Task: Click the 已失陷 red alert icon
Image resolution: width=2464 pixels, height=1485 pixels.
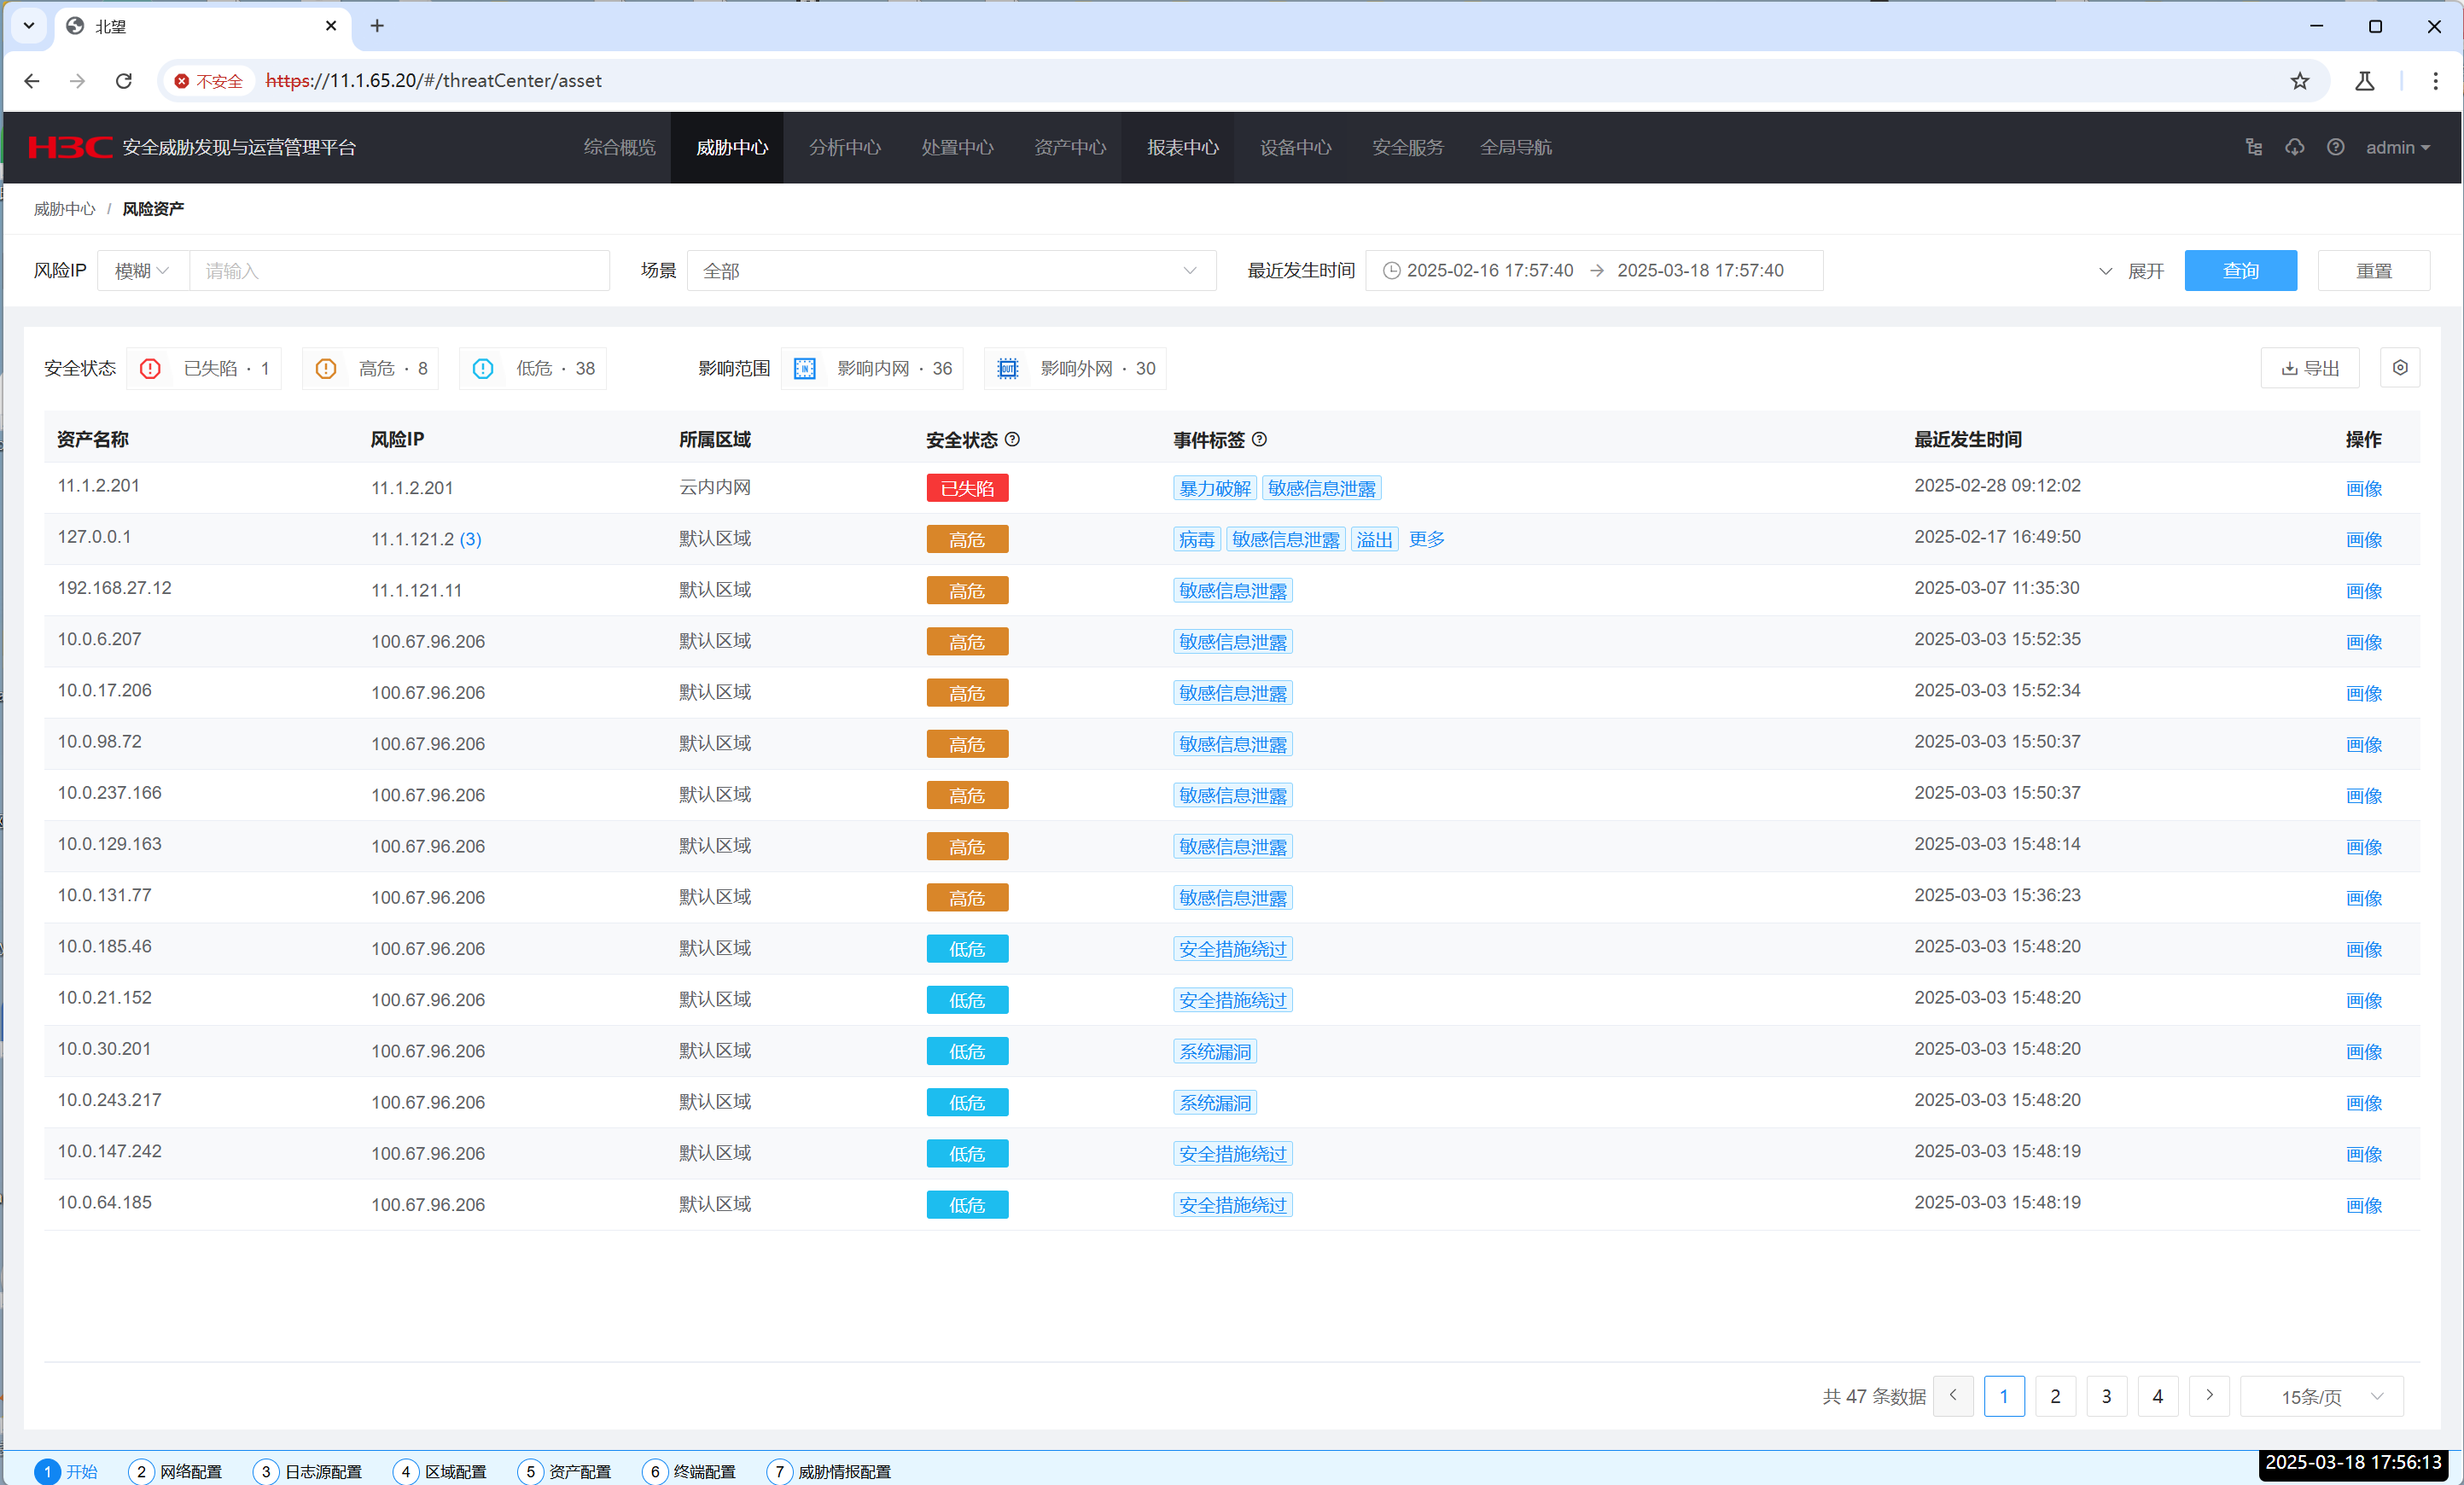Action: tap(150, 369)
